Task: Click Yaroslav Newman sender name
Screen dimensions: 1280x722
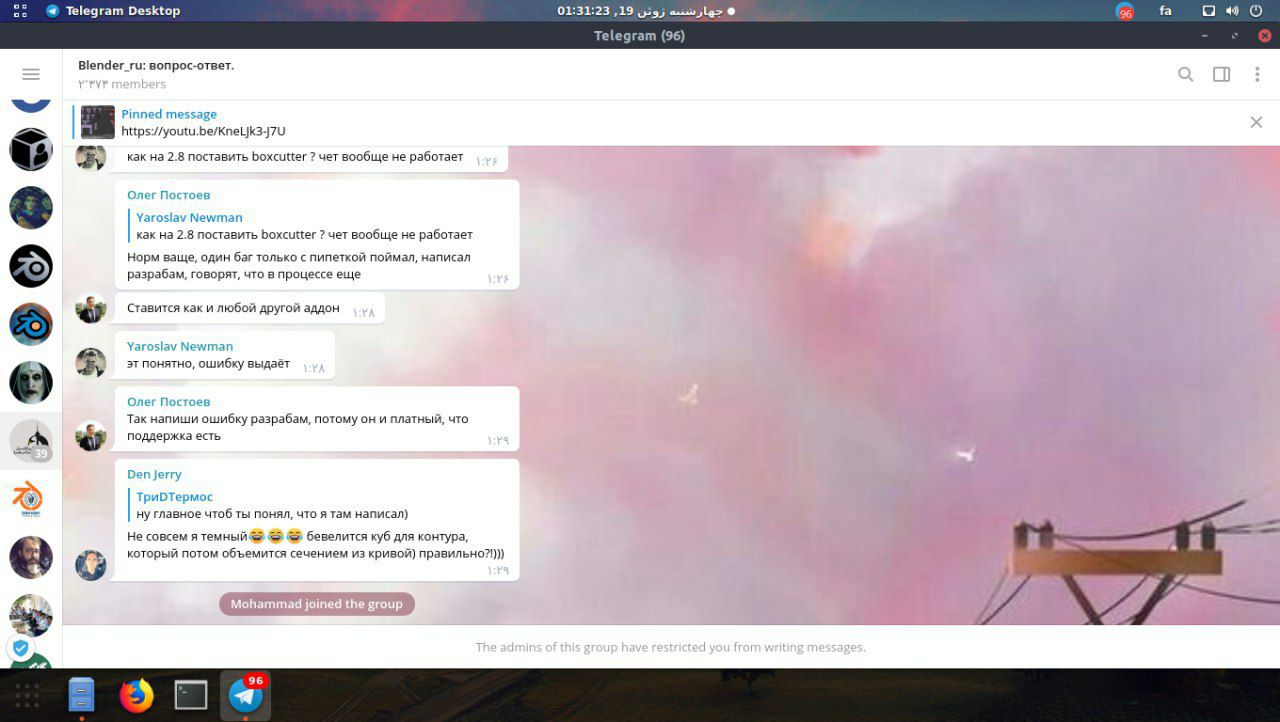Action: [x=180, y=346]
